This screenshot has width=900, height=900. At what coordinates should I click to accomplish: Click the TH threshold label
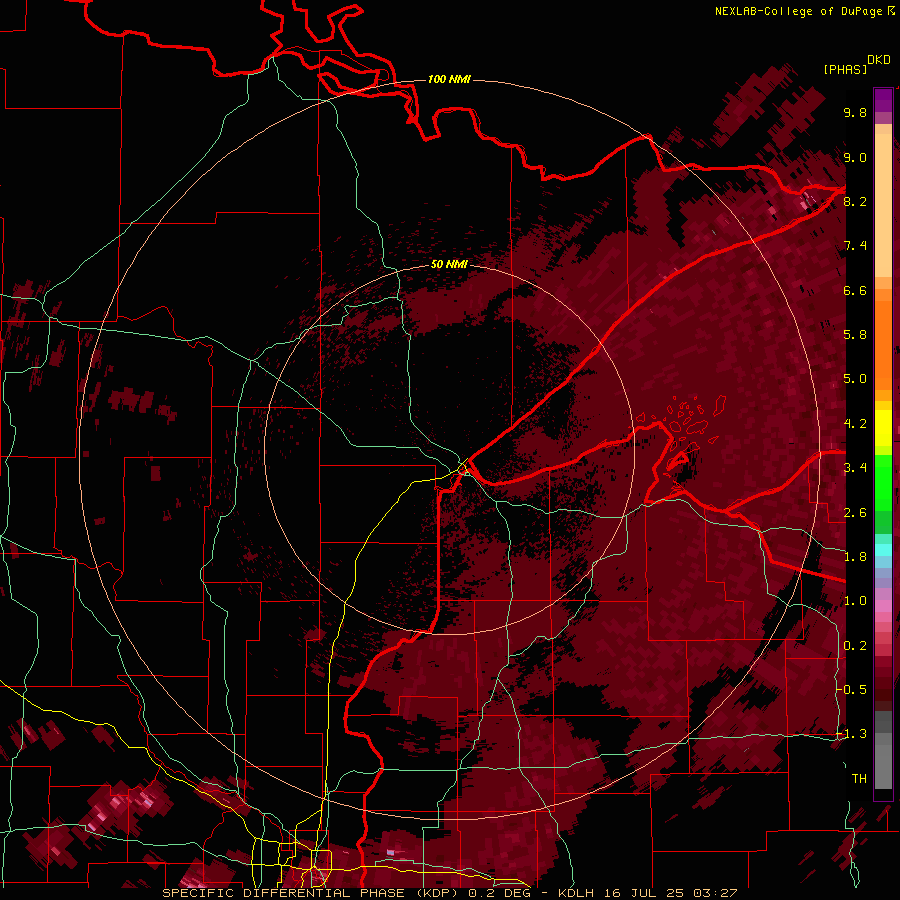[859, 779]
